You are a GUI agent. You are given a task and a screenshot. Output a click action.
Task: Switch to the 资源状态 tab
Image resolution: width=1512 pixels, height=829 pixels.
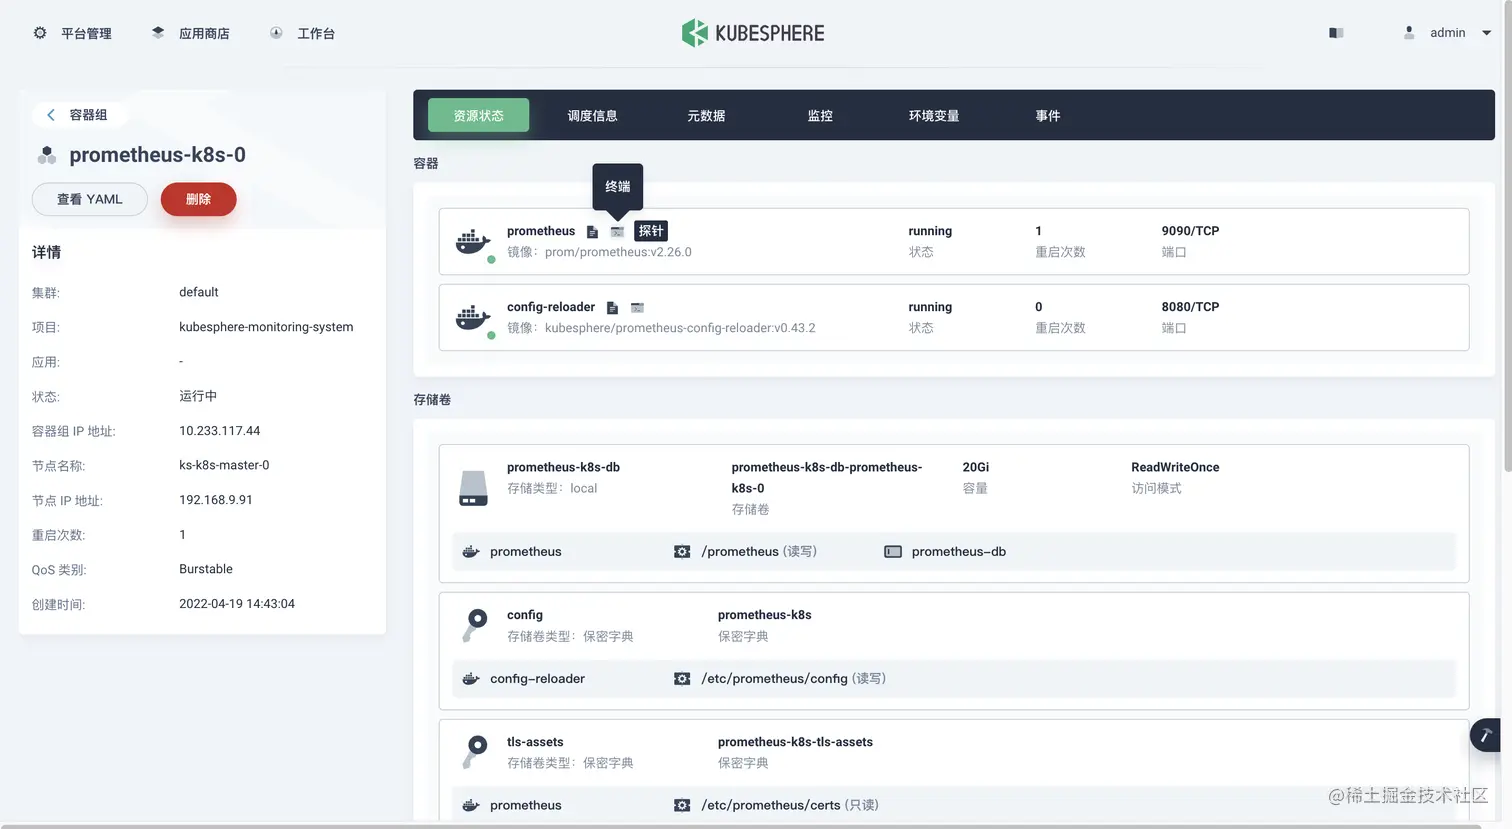coord(478,115)
